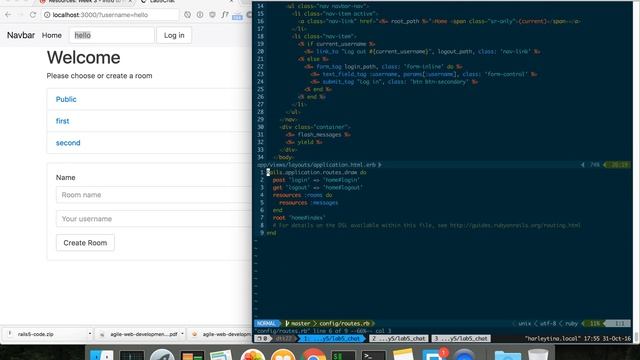This screenshot has height=360, width=640.
Task: Open the yellow Notes icon in dock
Action: pos(404,354)
